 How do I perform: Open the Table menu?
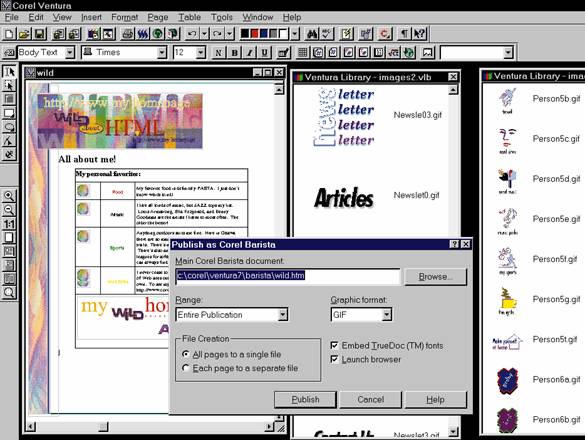pos(190,17)
